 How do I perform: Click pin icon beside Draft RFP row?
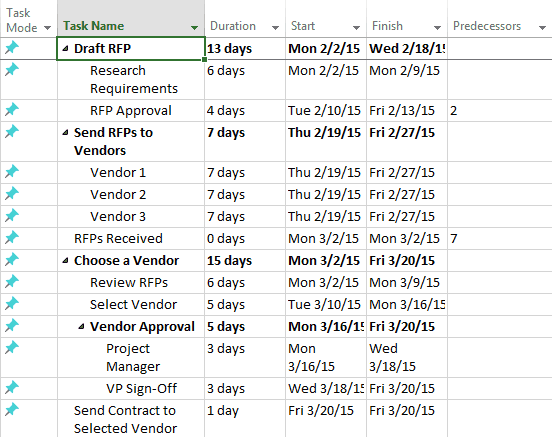click(x=12, y=47)
